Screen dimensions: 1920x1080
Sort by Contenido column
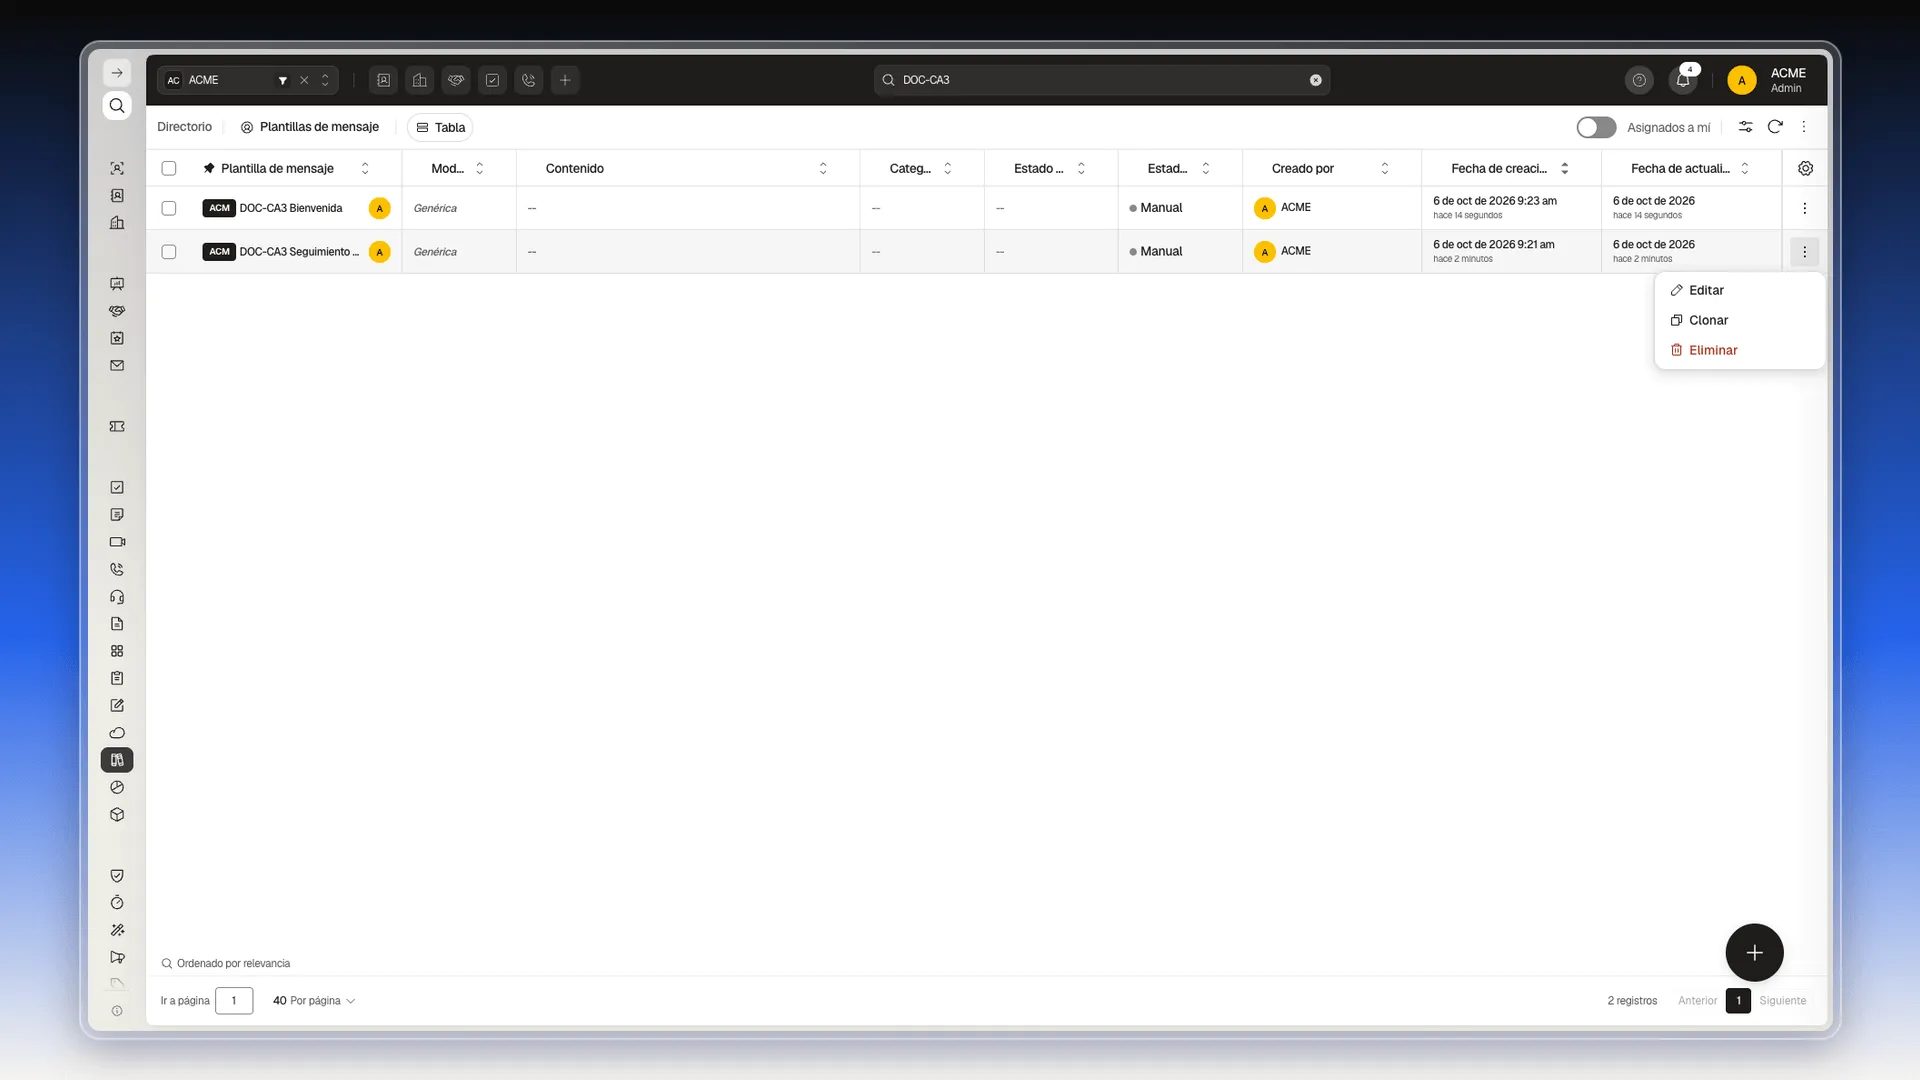[x=823, y=168]
